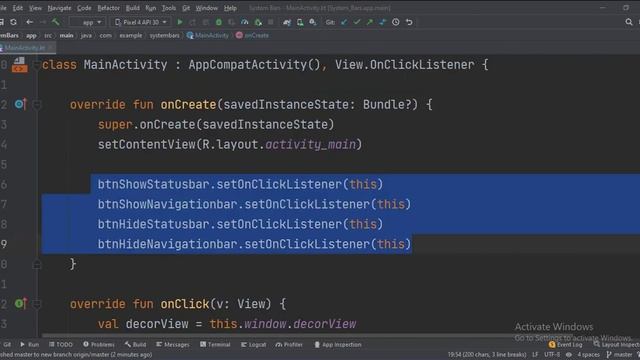This screenshot has width=640, height=360.
Task: Open the TODO tool window
Action: 60,344
